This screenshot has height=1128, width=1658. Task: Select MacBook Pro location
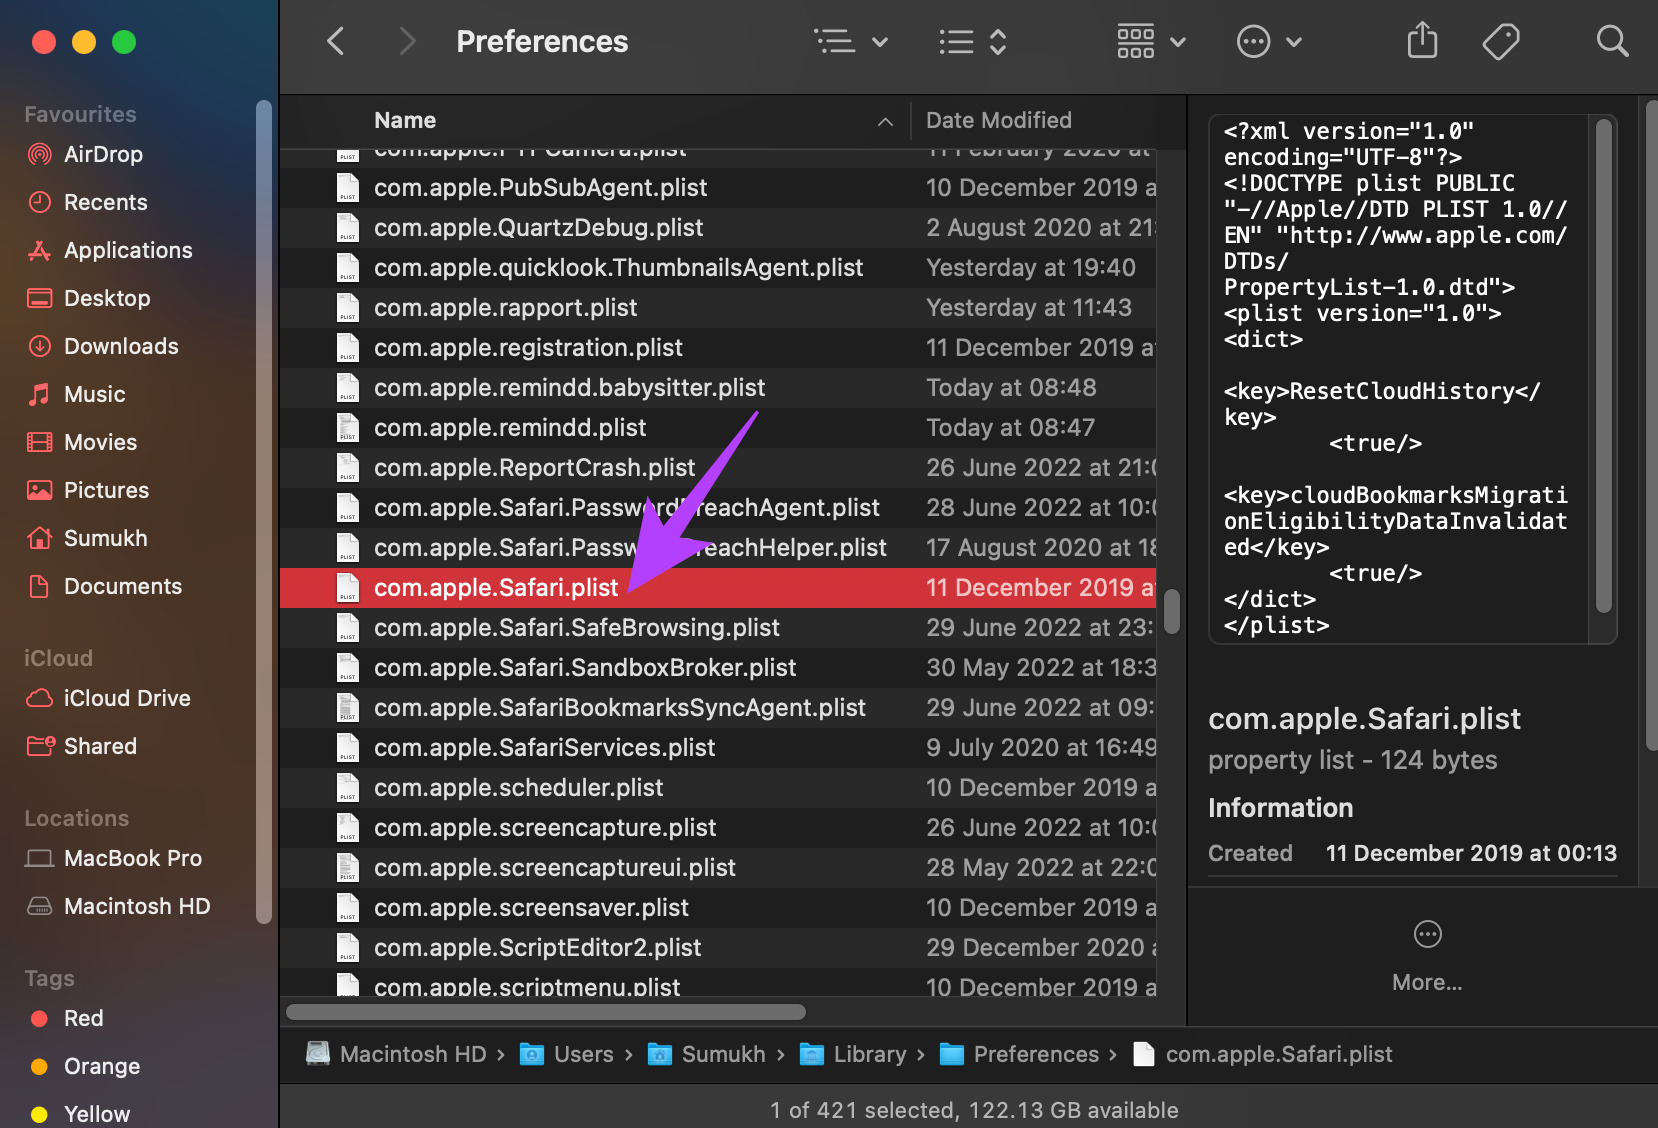coord(132,858)
